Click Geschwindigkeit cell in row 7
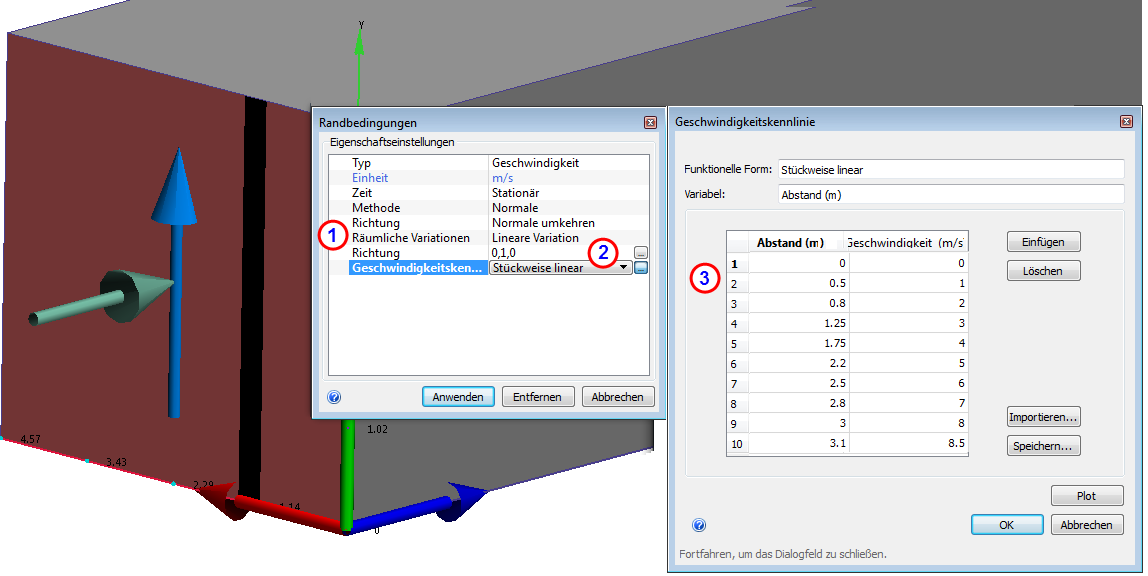Screen dimensions: 1148x576 tap(909, 384)
